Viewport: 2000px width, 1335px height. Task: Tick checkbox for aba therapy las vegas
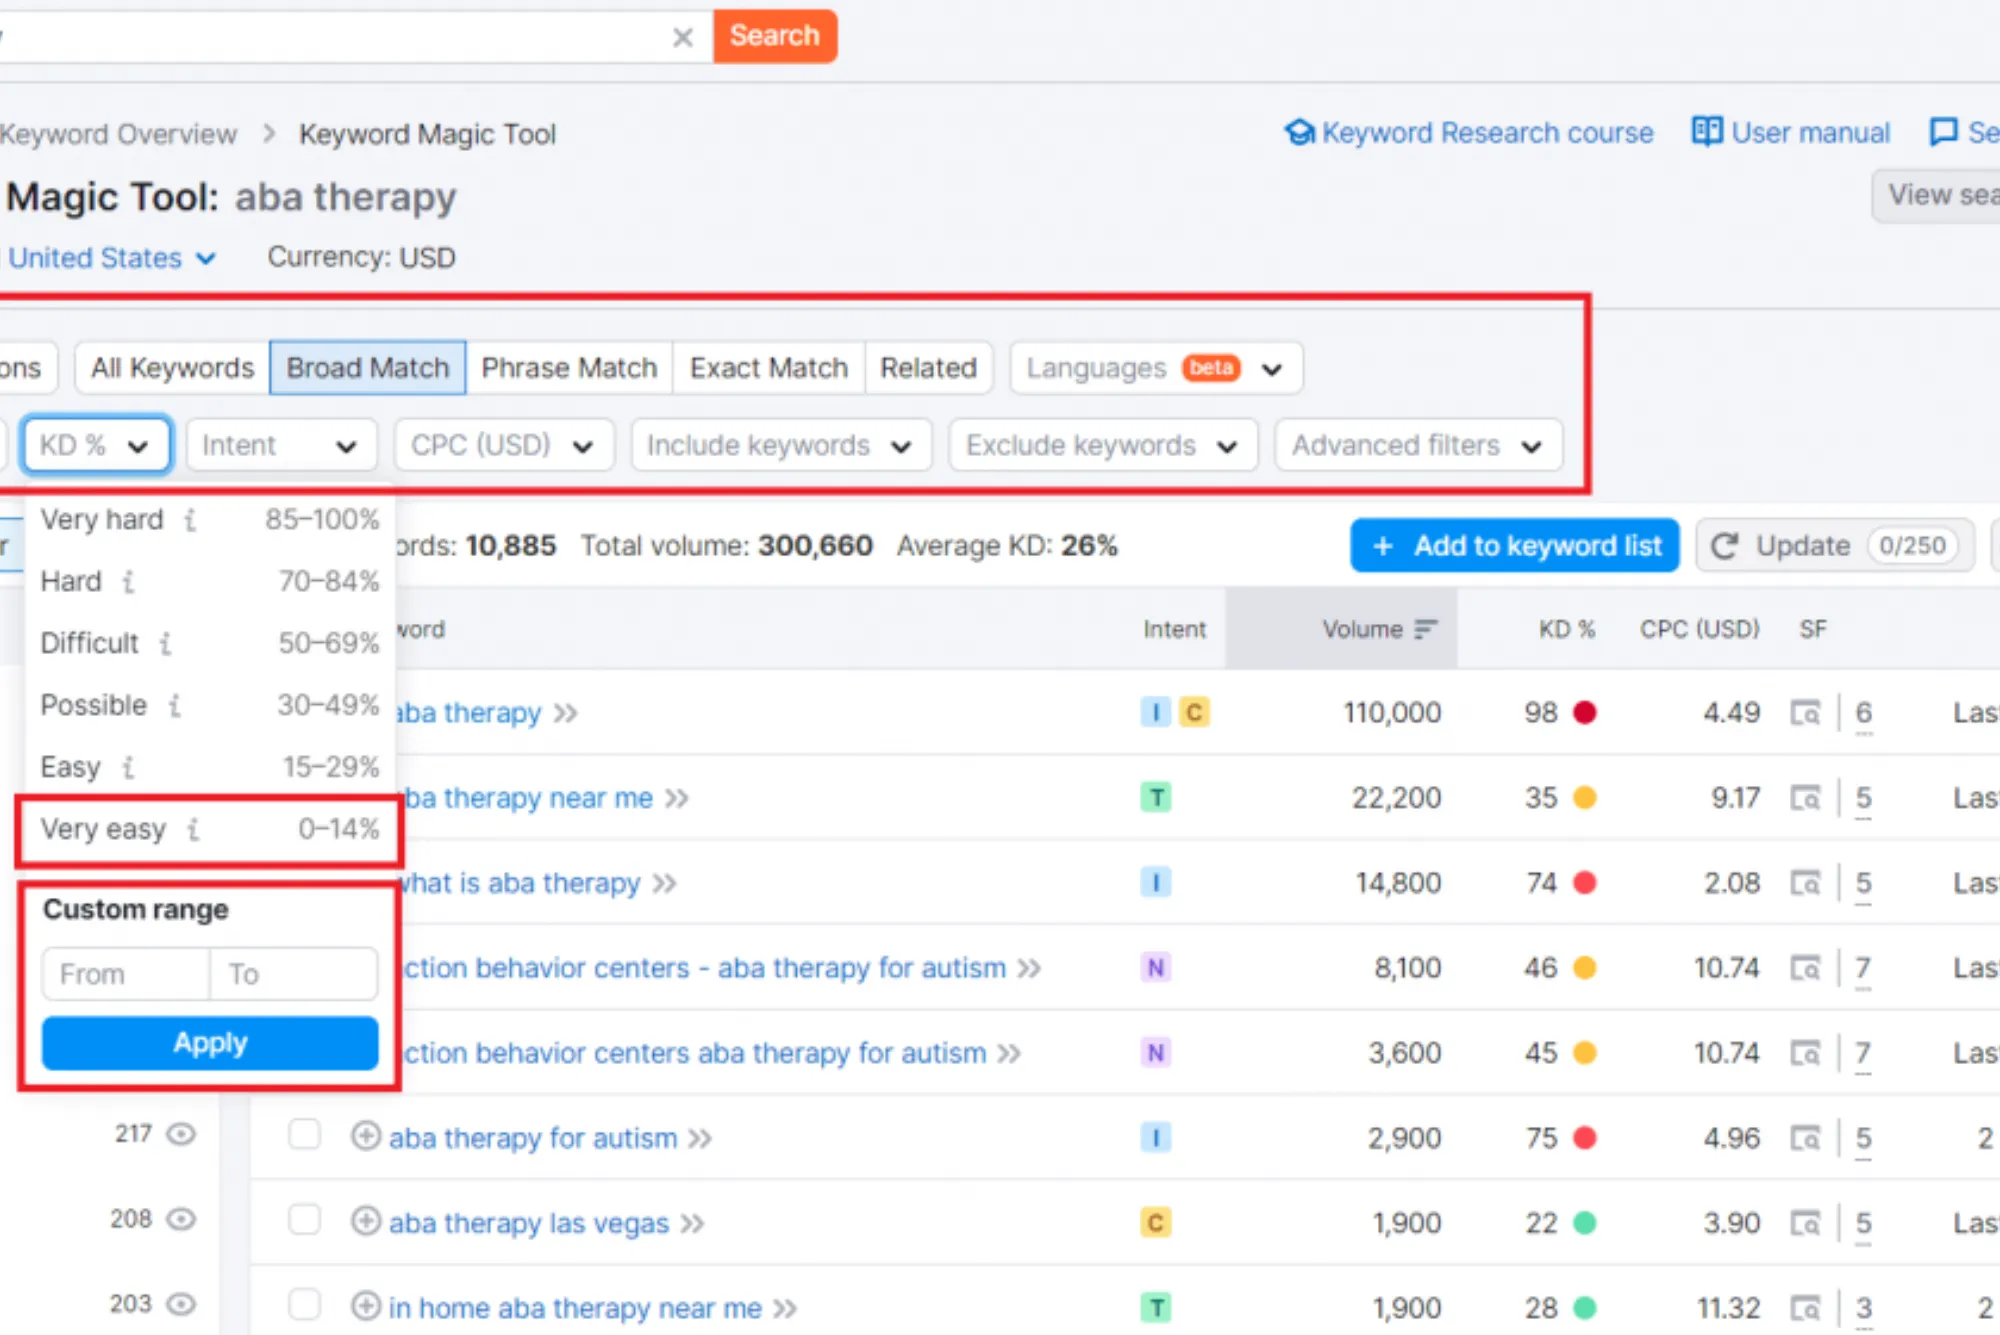tap(304, 1220)
